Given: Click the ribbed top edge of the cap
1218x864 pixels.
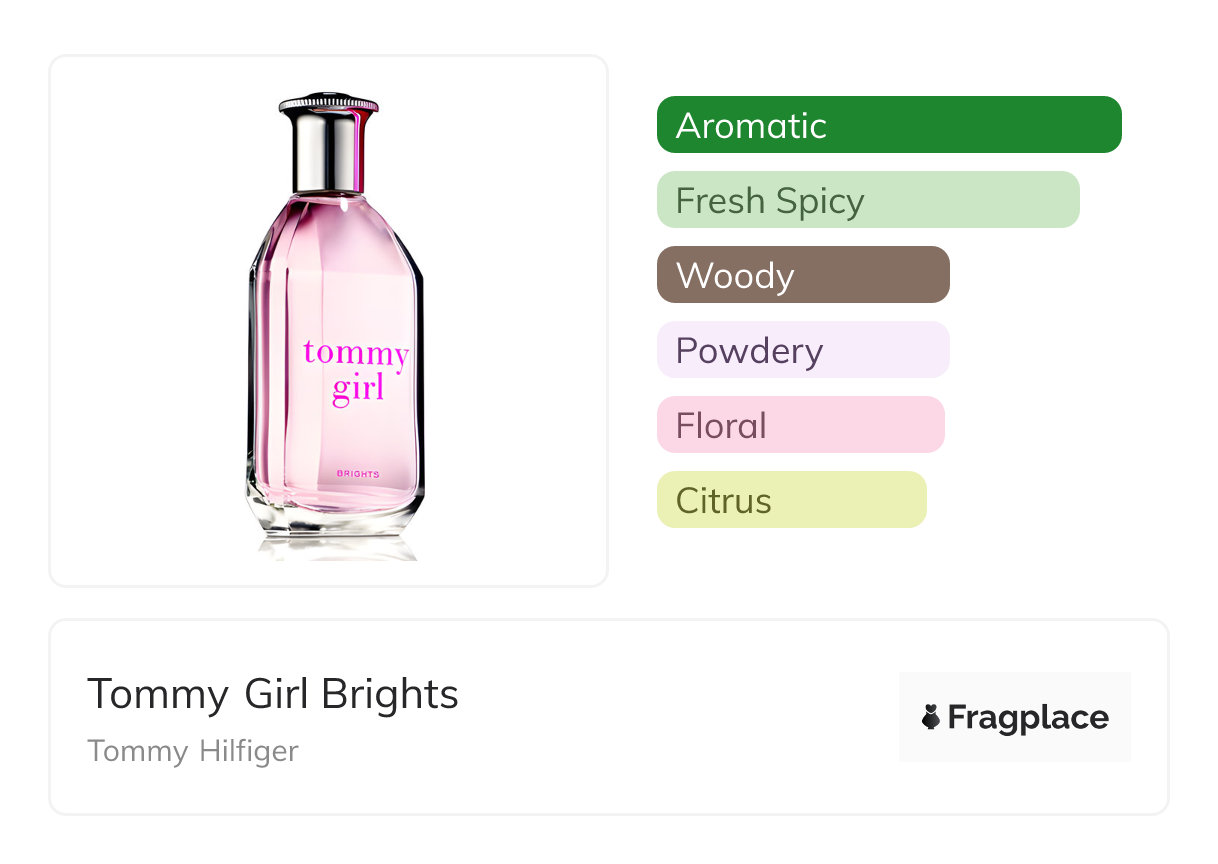Looking at the screenshot, I should click(329, 104).
